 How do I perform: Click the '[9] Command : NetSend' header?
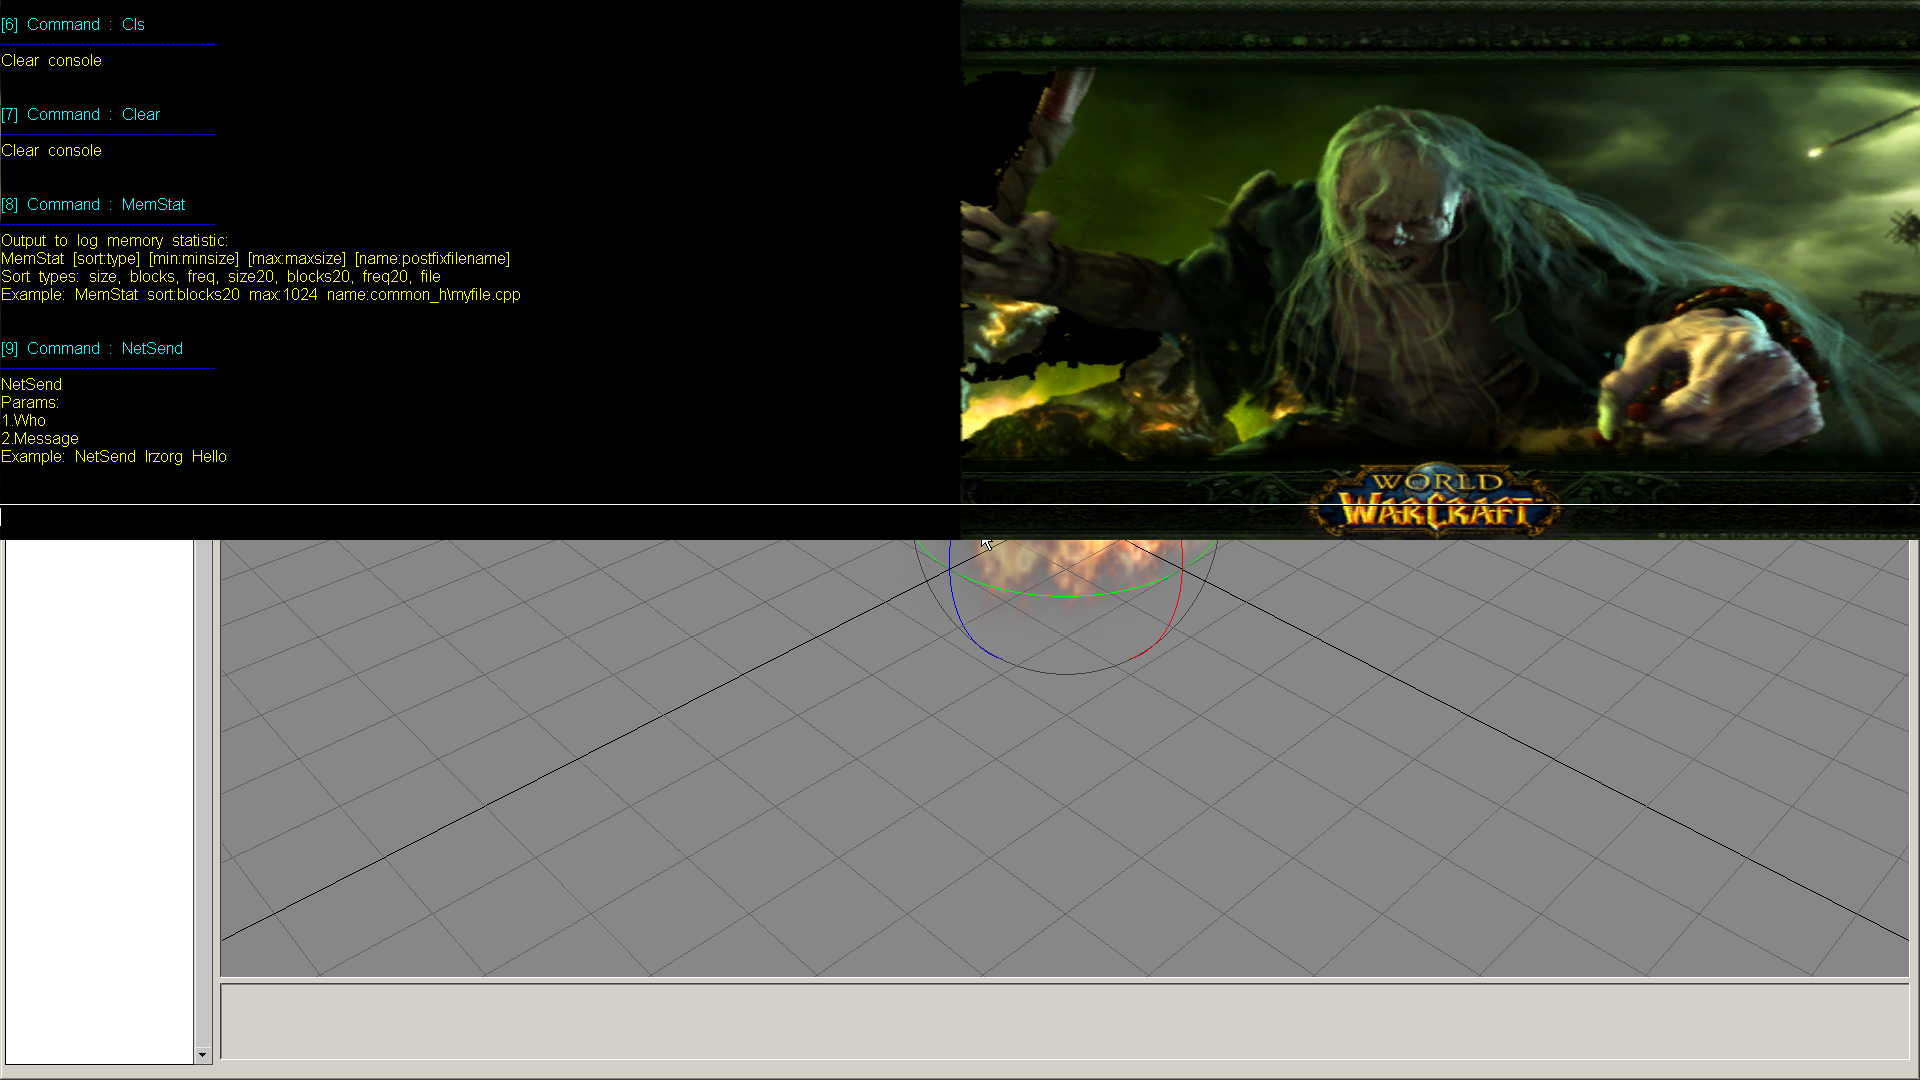[92, 349]
